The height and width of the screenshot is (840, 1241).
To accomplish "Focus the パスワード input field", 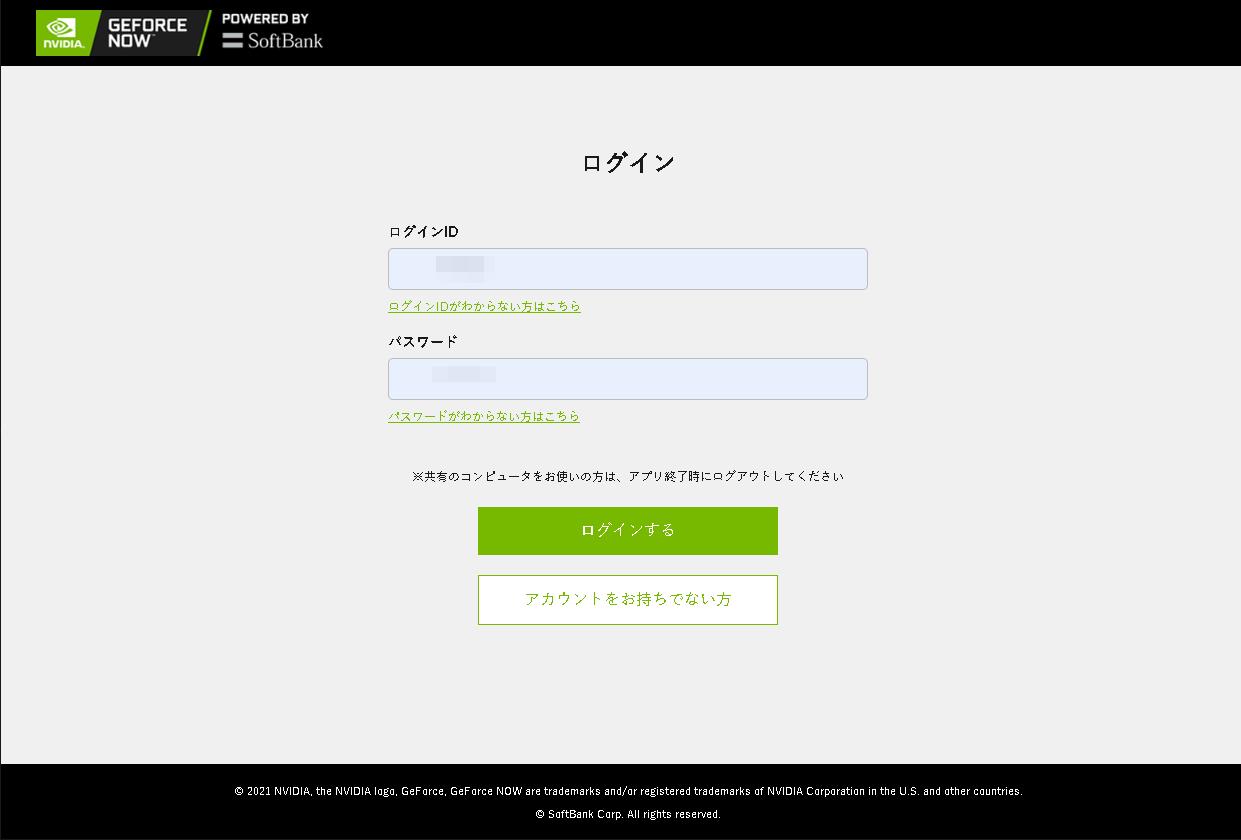I will [628, 378].
